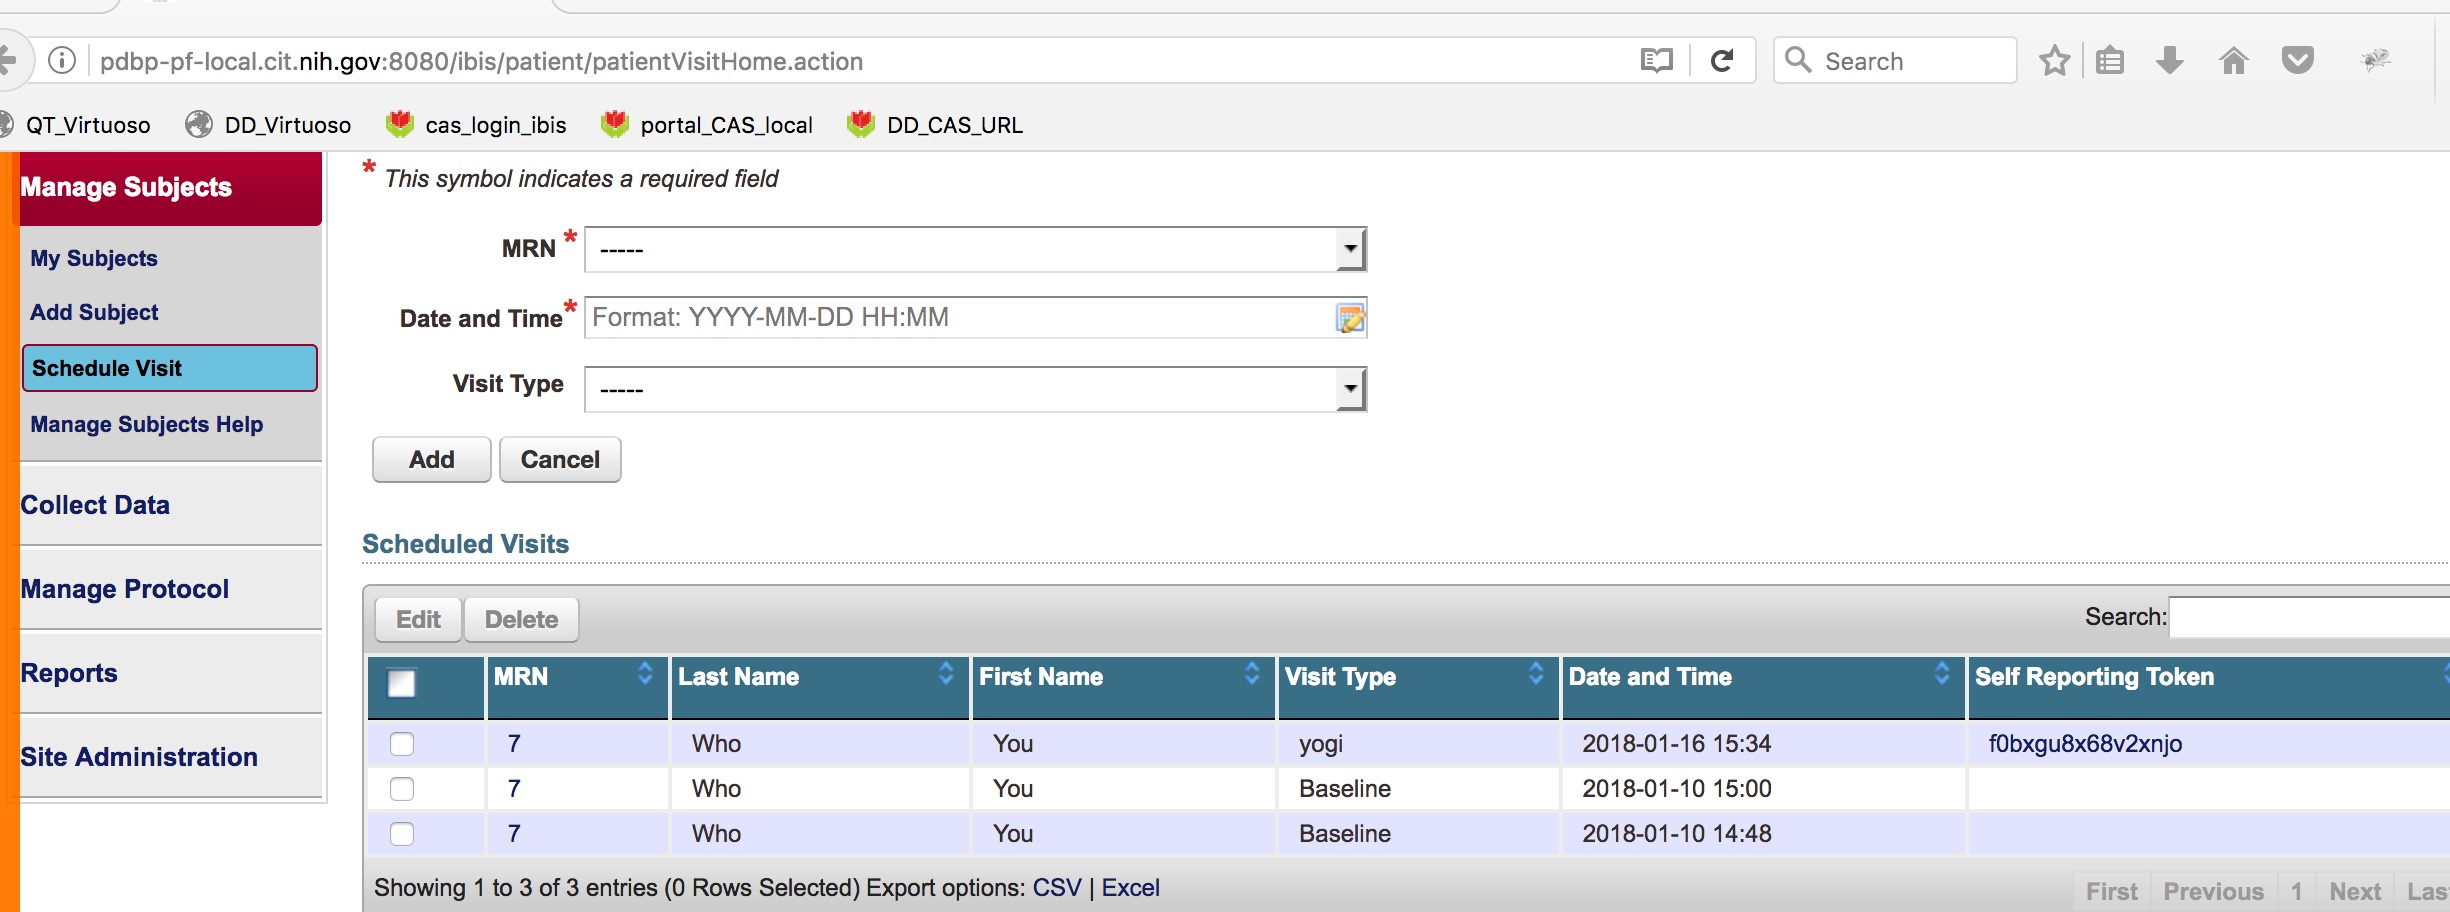
Task: Bookmark this page with the star icon
Action: (2055, 61)
